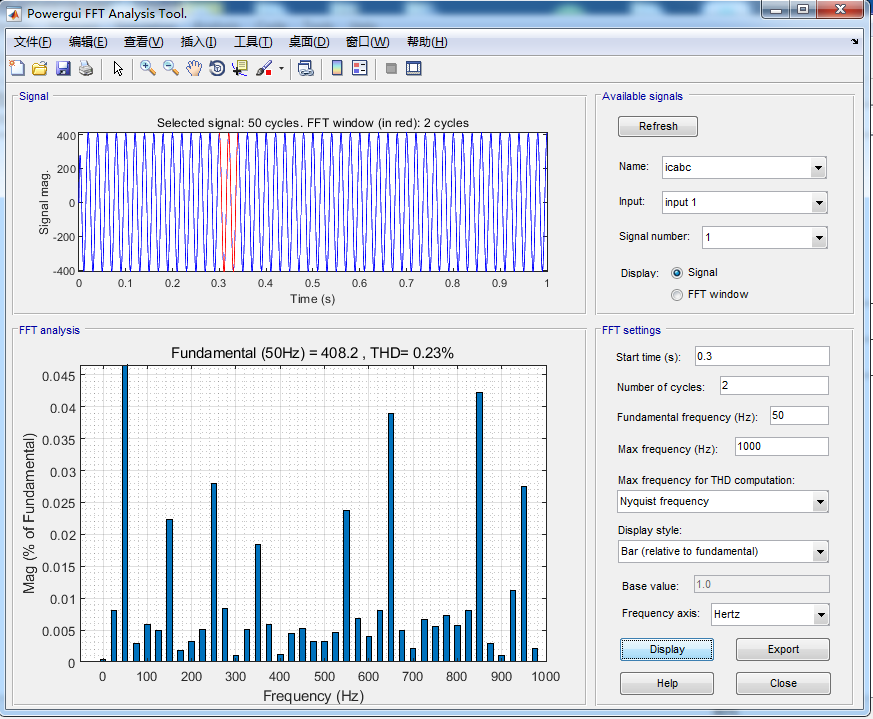Open the 工具(T) menu

(253, 42)
